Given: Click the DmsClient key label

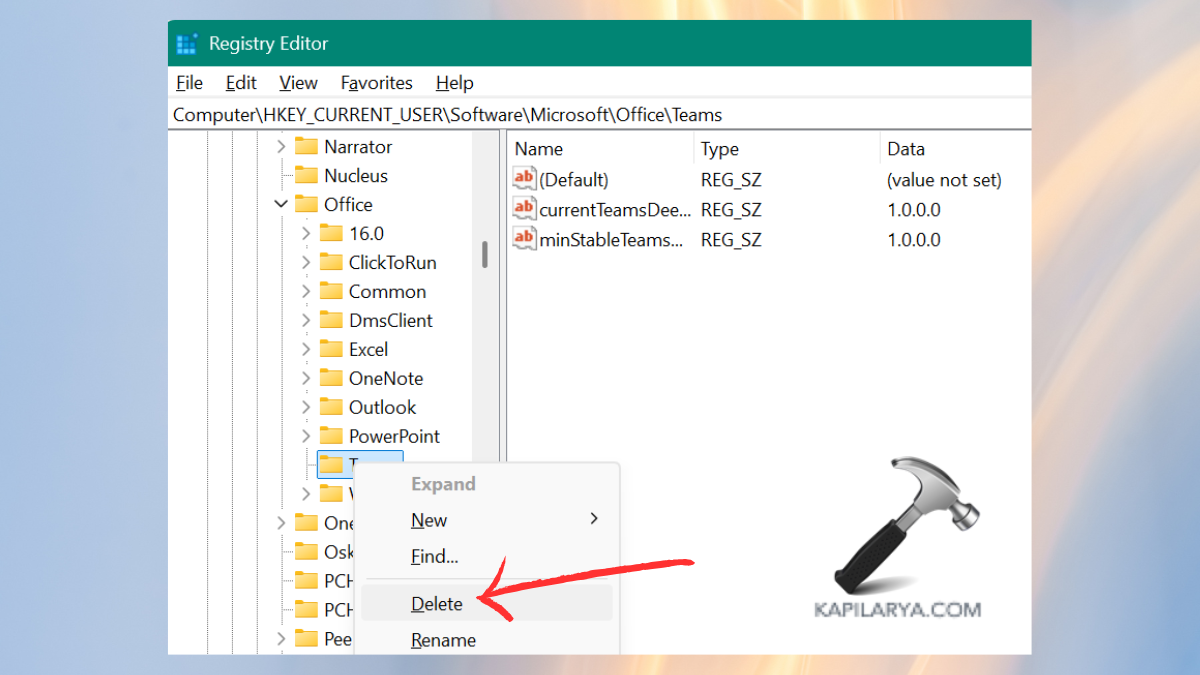Looking at the screenshot, I should (x=391, y=321).
